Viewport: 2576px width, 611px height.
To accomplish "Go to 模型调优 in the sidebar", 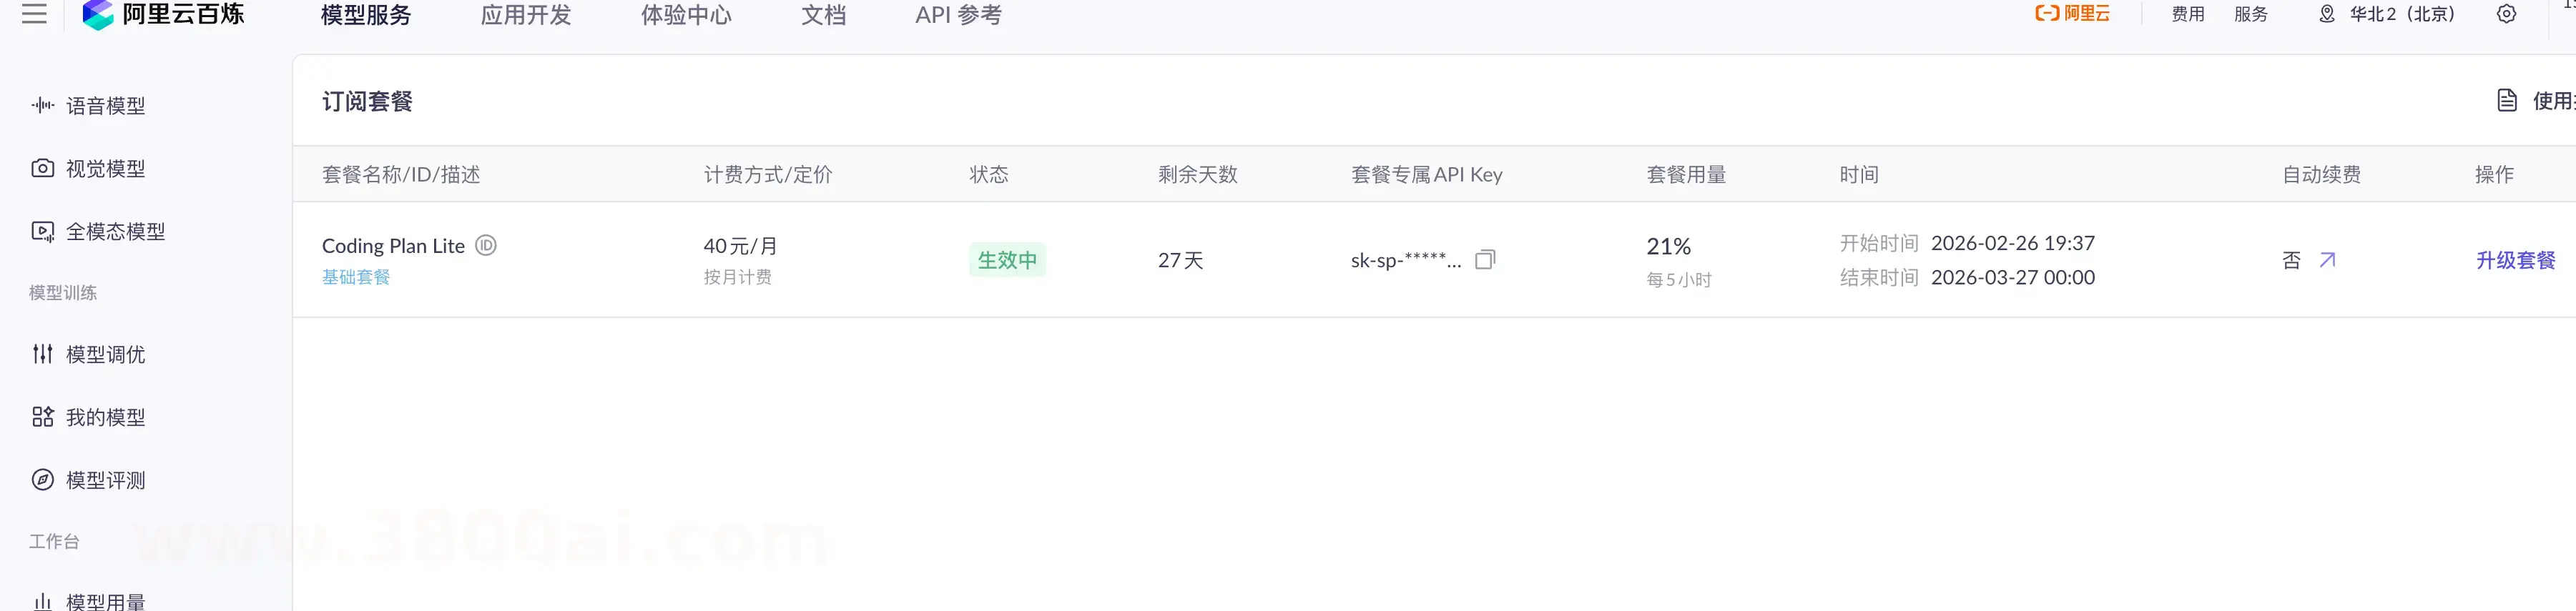I will [105, 354].
